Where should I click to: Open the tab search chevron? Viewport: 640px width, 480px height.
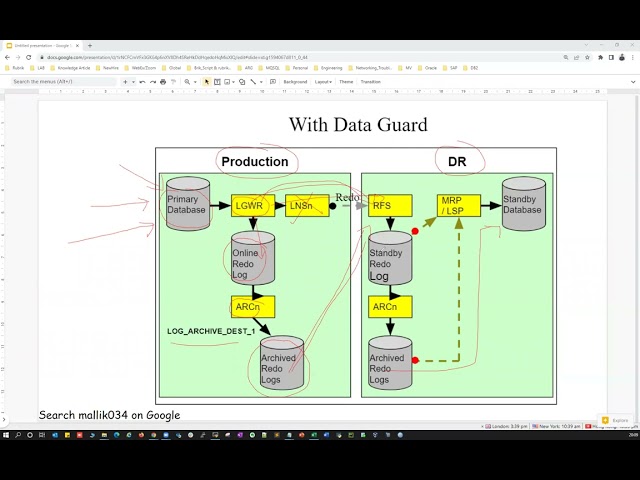[x=587, y=45]
